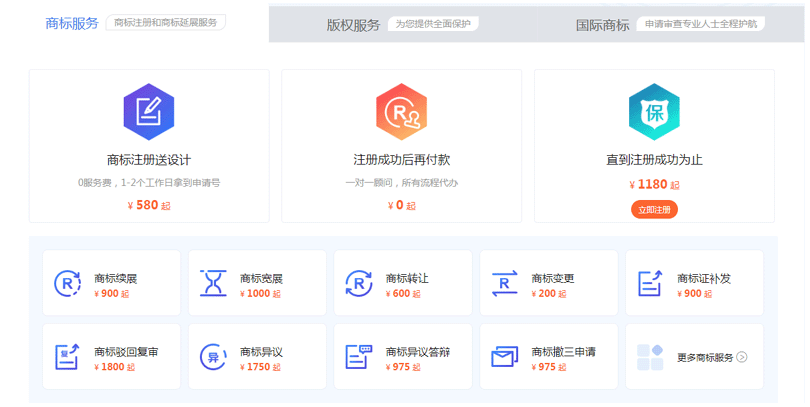Switch to the 国际商标 tab
This screenshot has height=407, width=810.
click(603, 24)
